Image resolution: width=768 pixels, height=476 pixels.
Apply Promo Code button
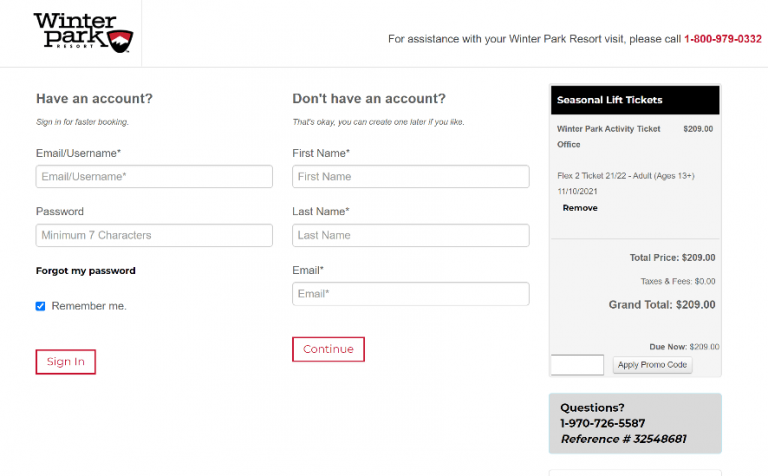click(652, 365)
